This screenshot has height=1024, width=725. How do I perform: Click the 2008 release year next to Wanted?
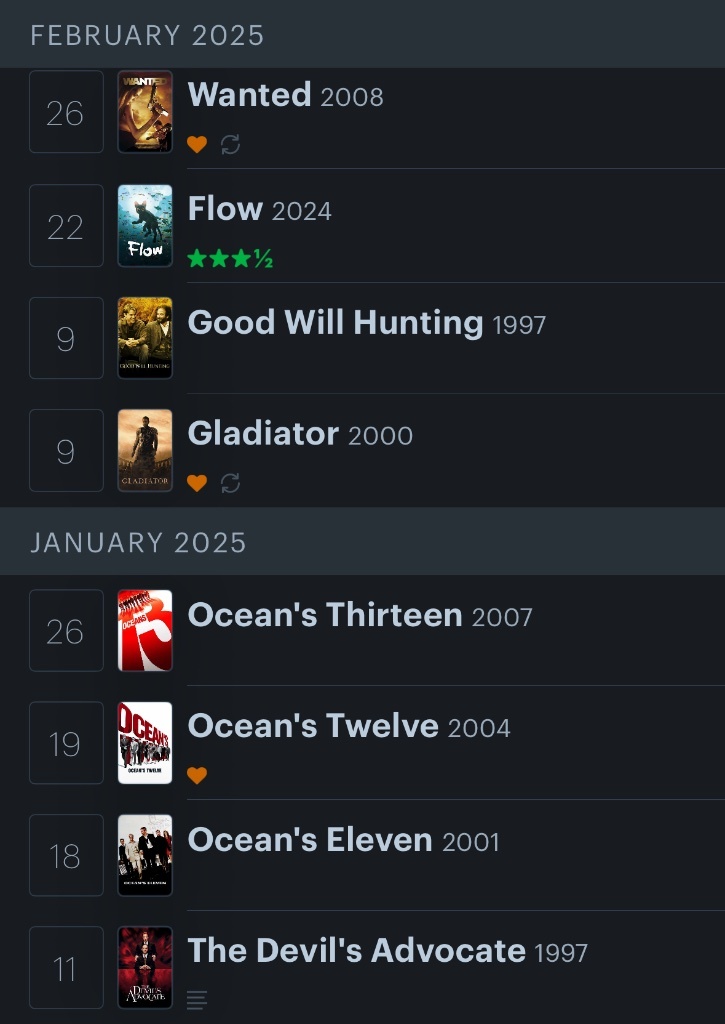click(x=352, y=97)
